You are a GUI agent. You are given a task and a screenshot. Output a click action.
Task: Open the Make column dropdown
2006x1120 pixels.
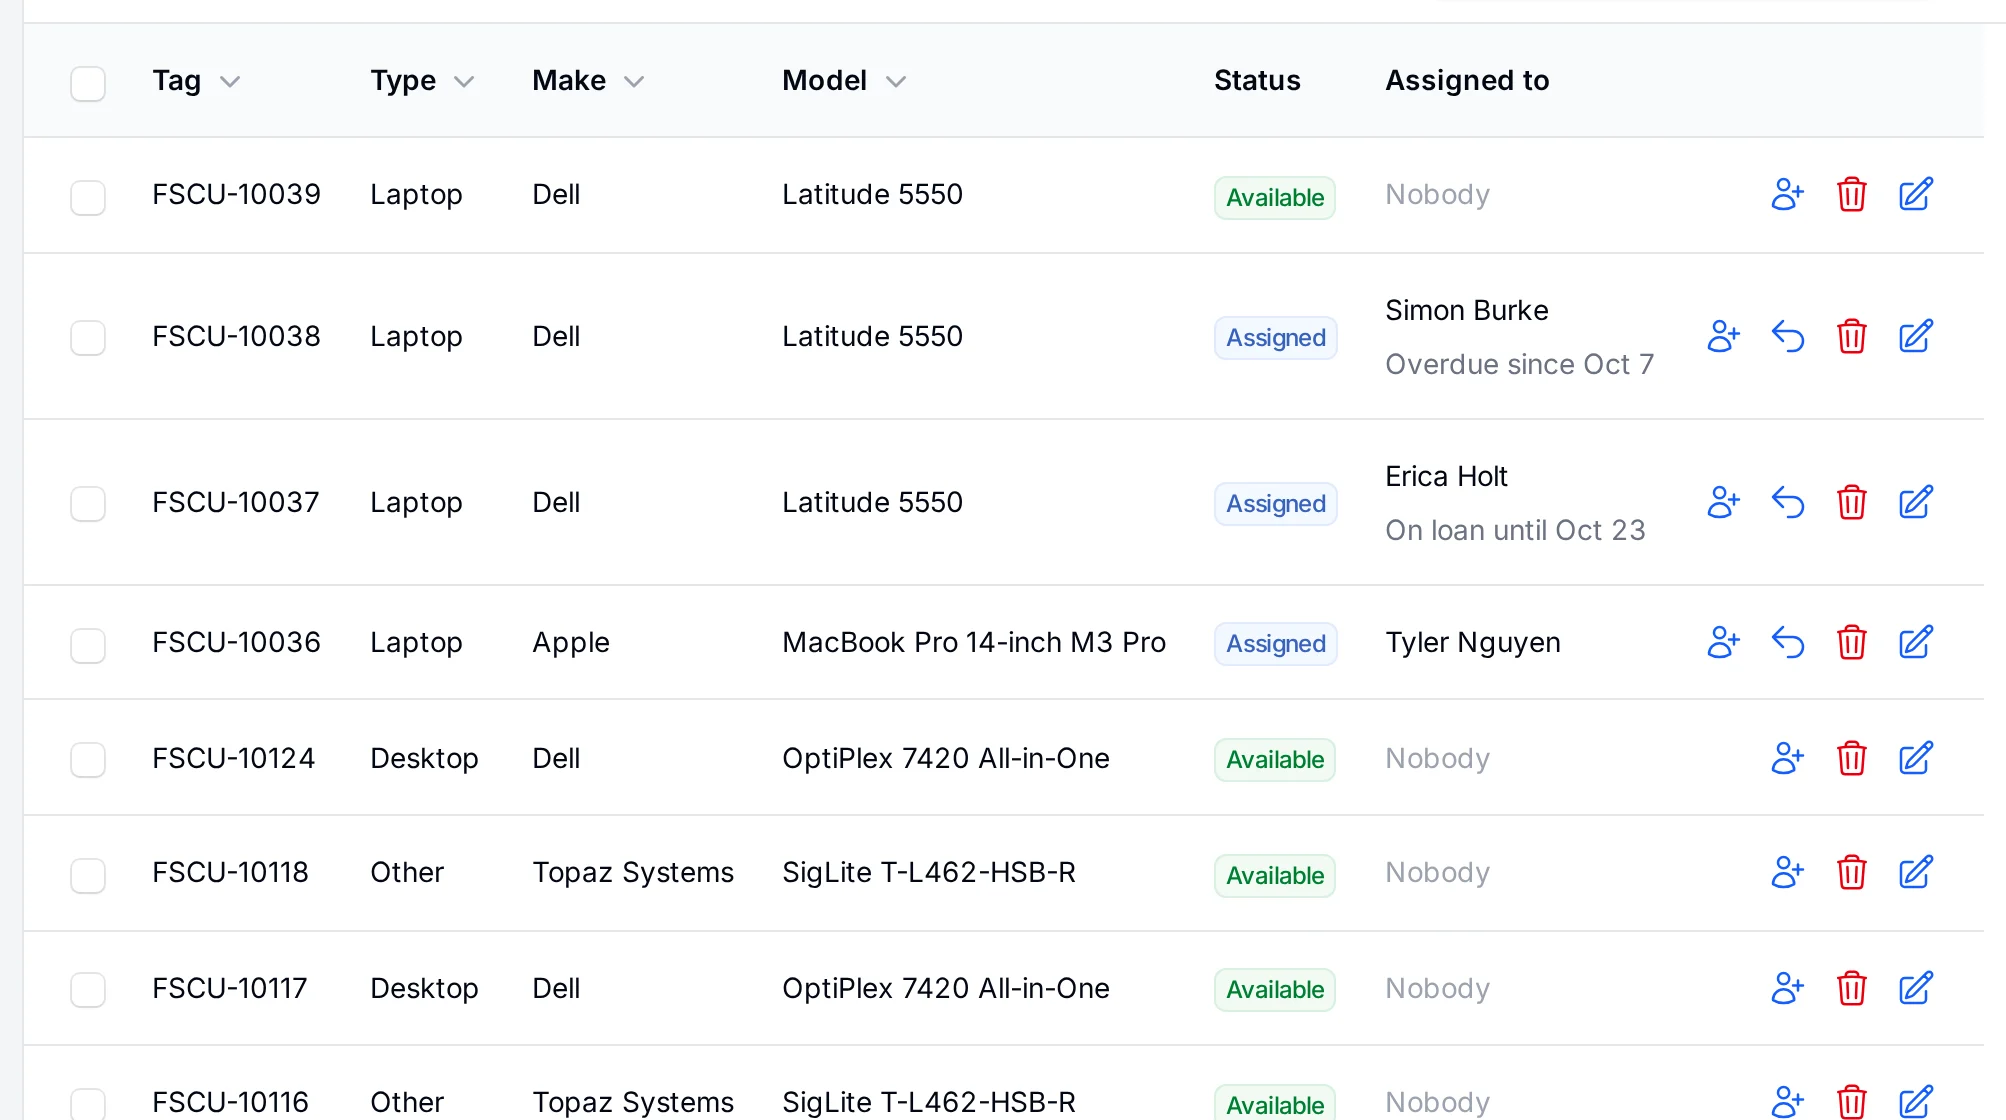tap(634, 82)
